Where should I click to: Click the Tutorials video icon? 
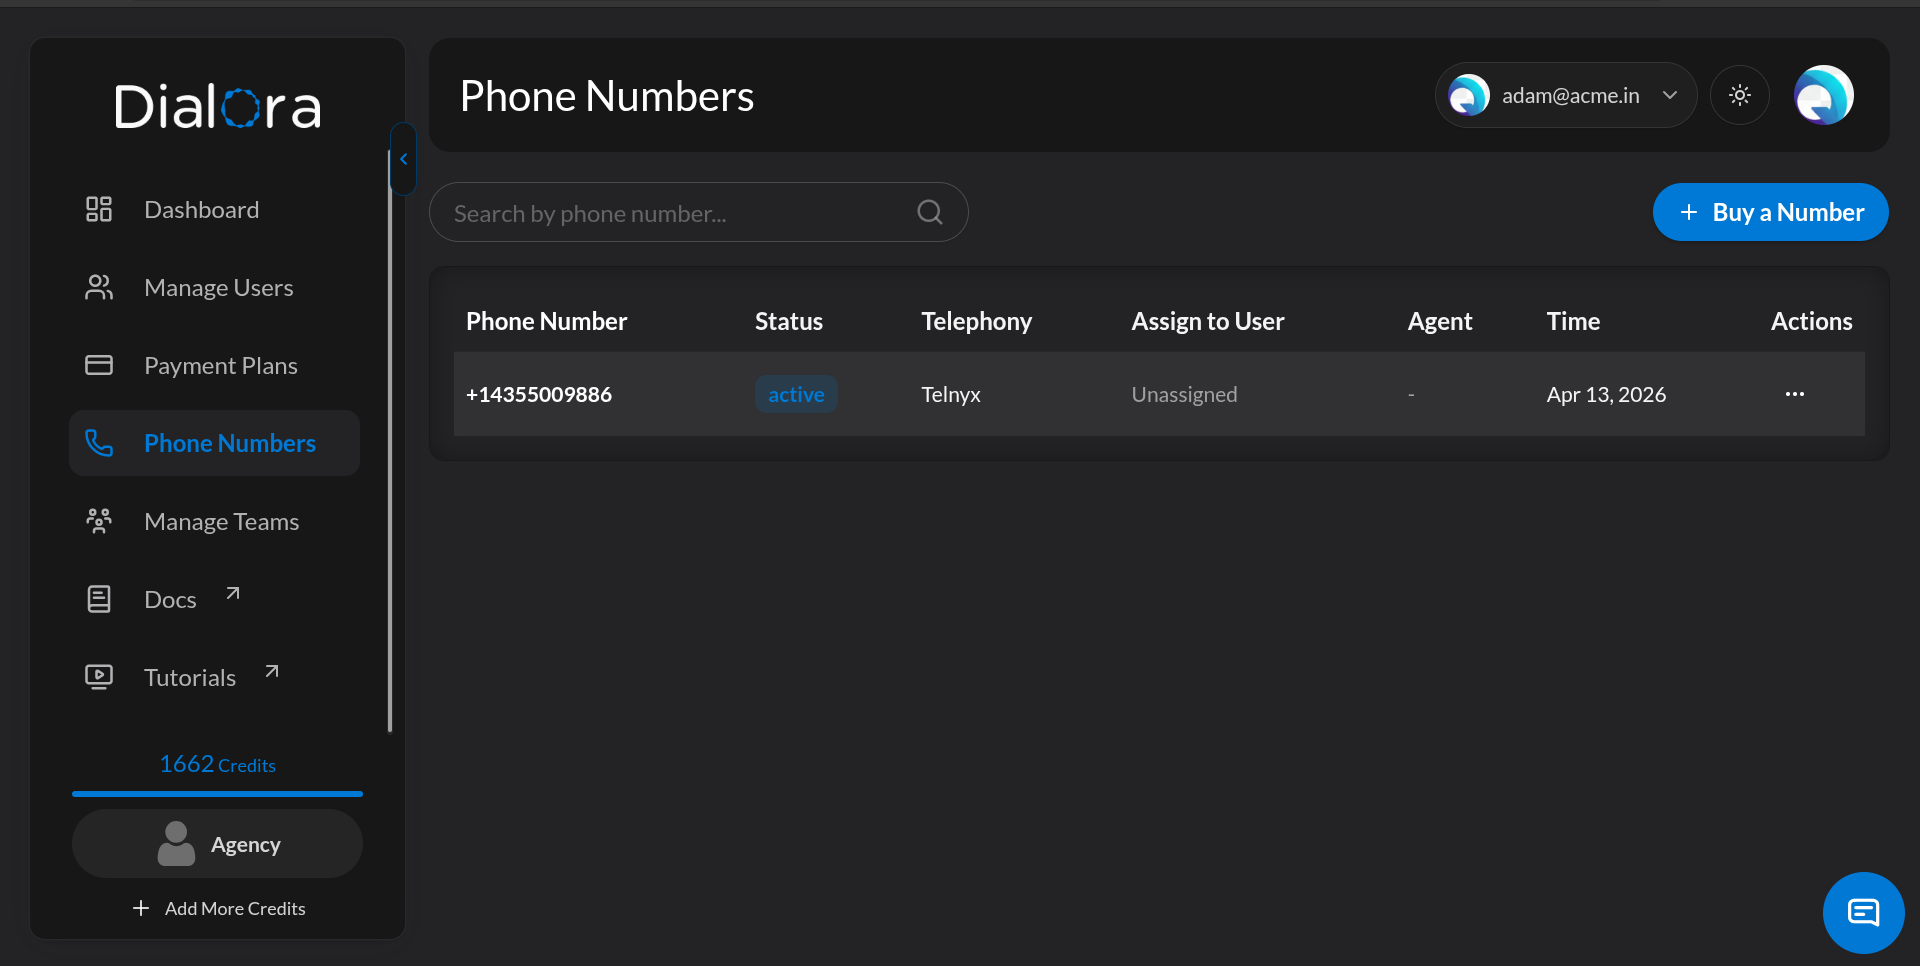99,677
